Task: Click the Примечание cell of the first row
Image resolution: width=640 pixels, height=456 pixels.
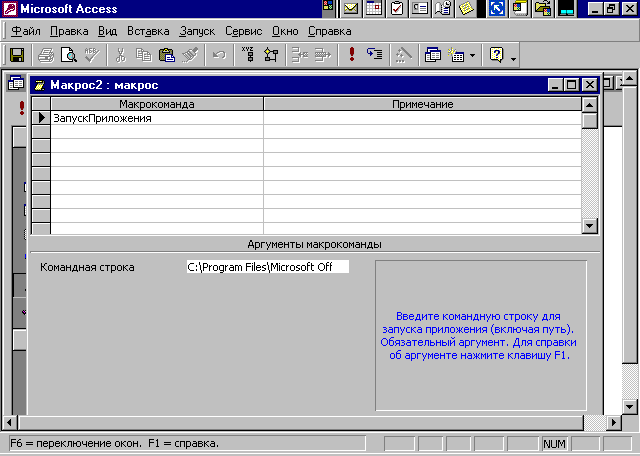Action: 422,118
